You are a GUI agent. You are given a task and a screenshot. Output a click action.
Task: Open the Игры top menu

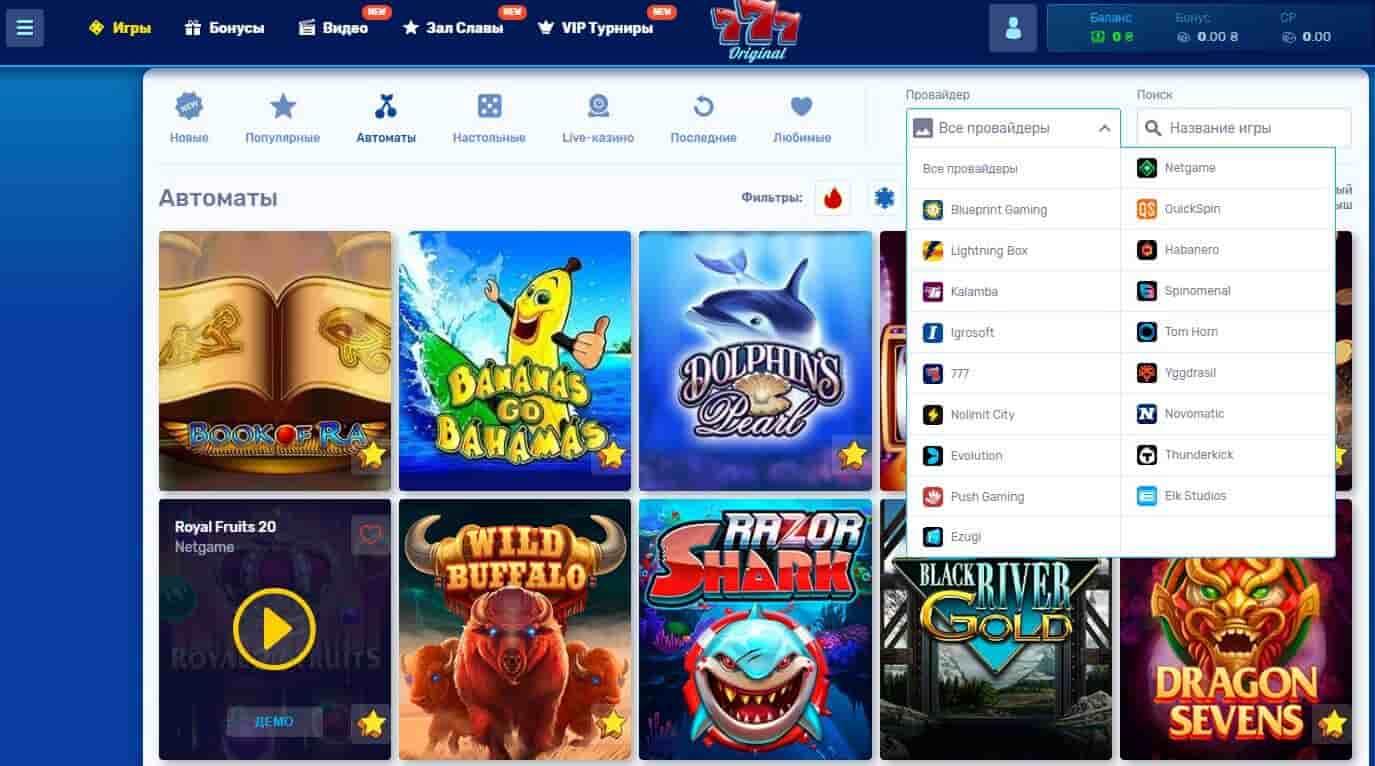click(120, 28)
